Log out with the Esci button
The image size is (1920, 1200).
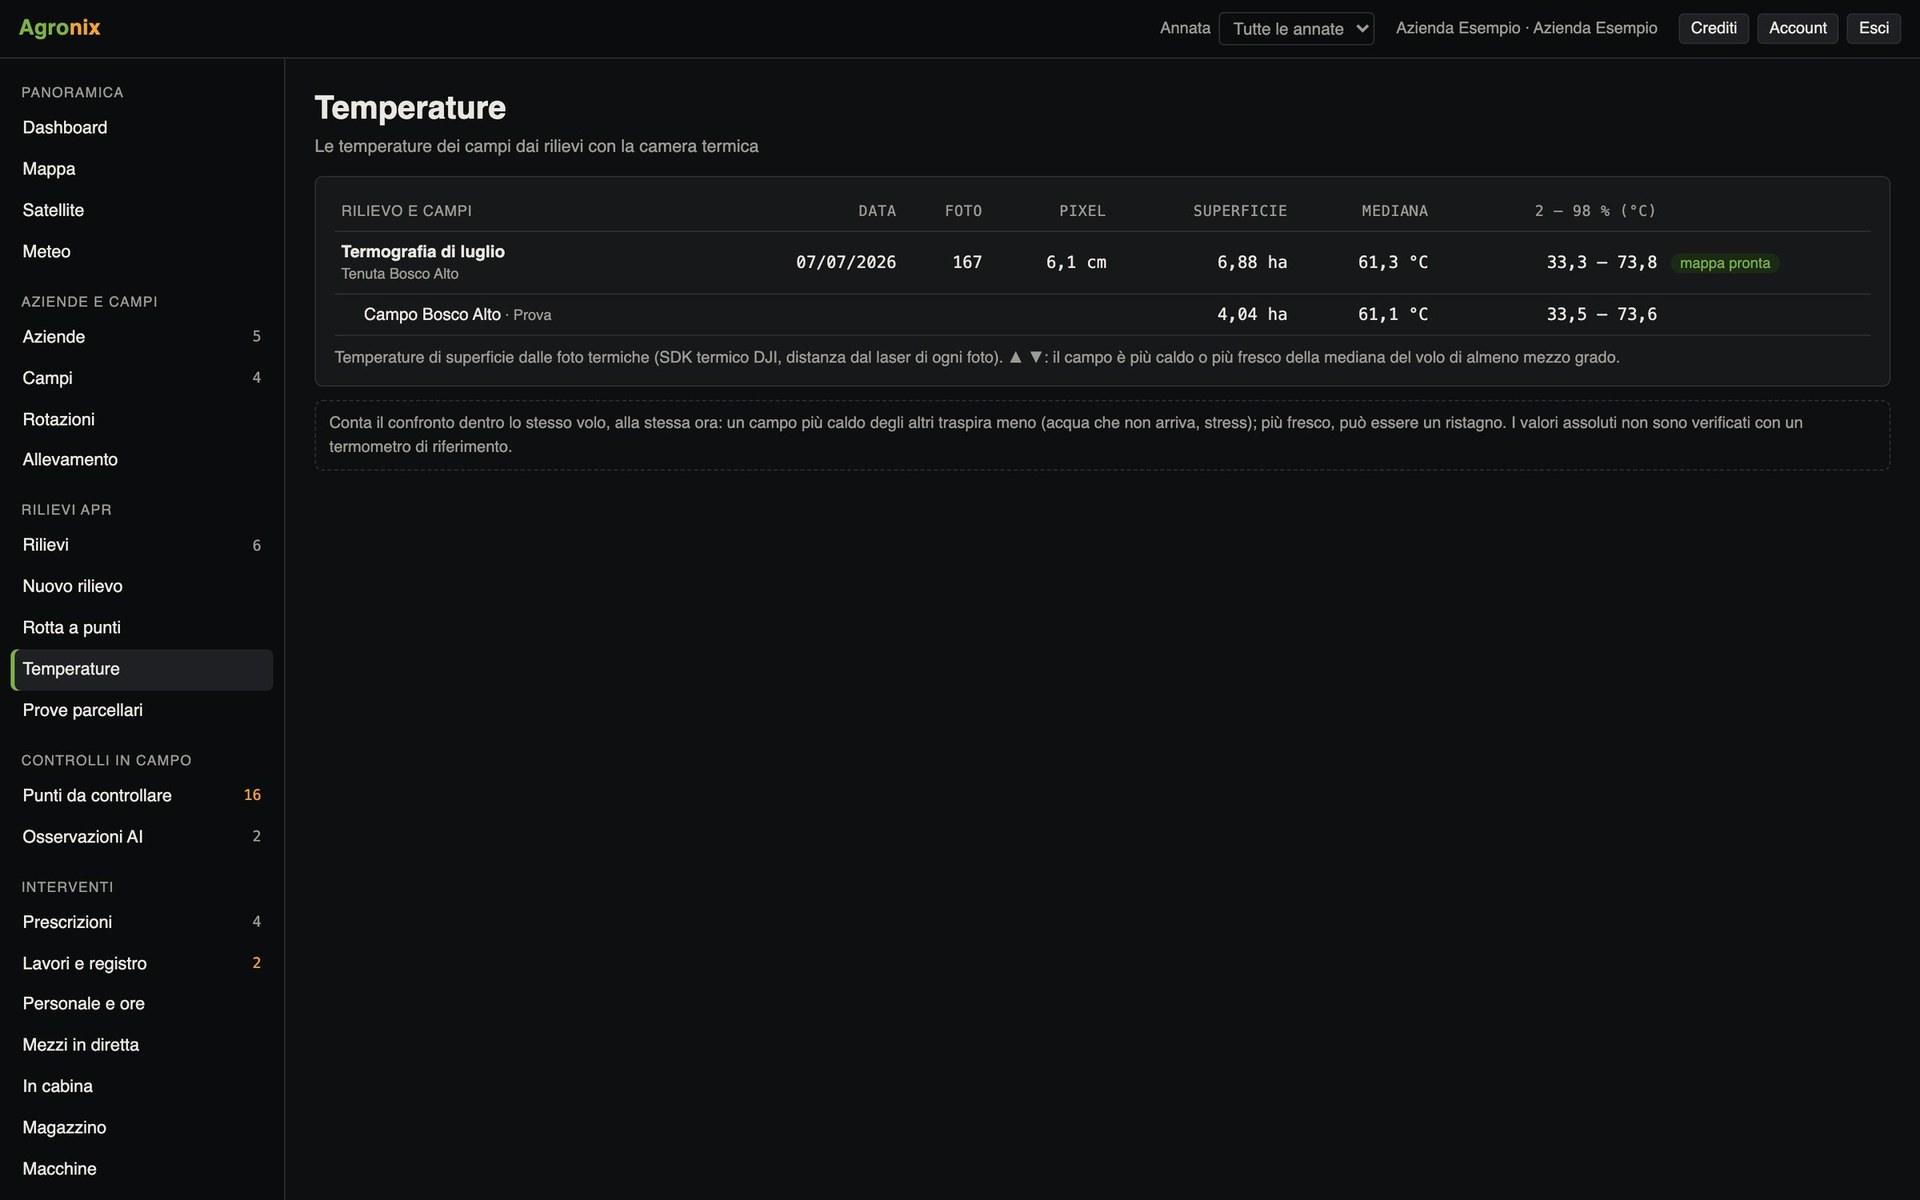[x=1873, y=28]
